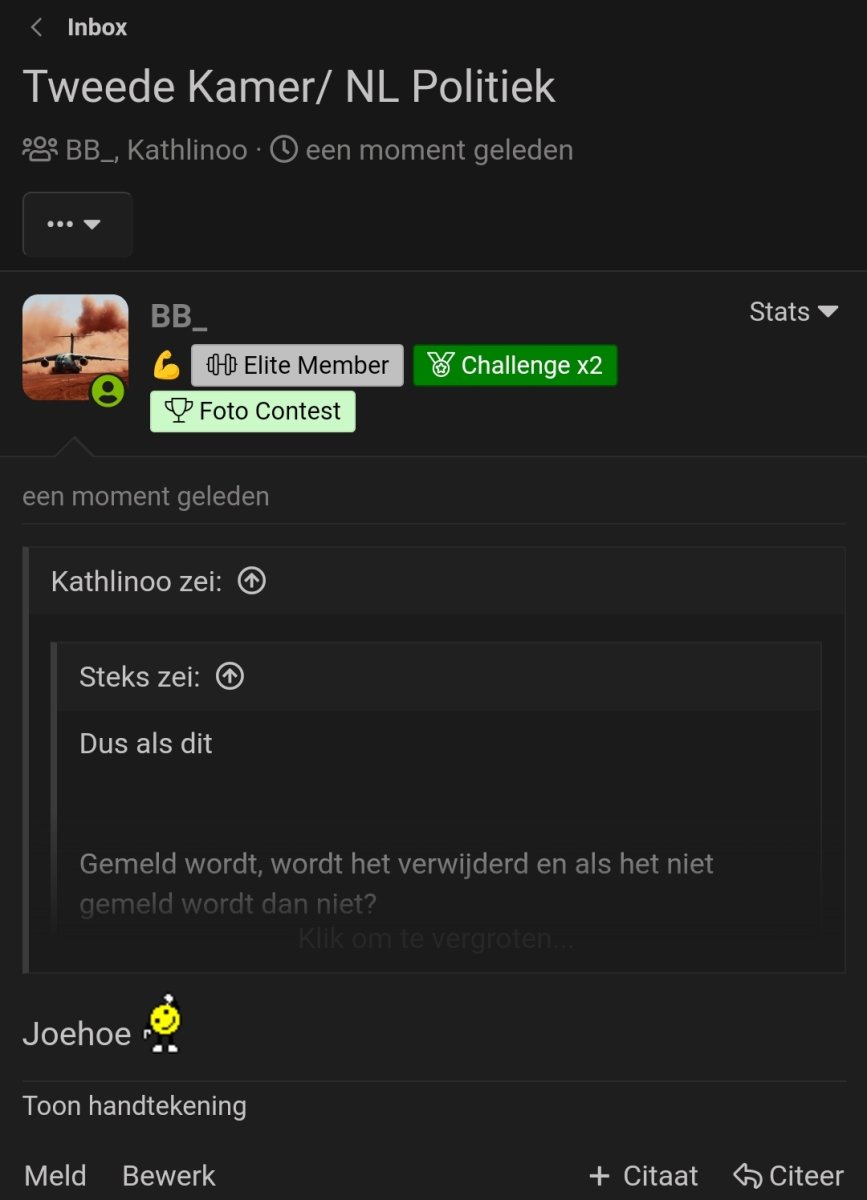Expand the Stats dropdown

pyautogui.click(x=794, y=312)
